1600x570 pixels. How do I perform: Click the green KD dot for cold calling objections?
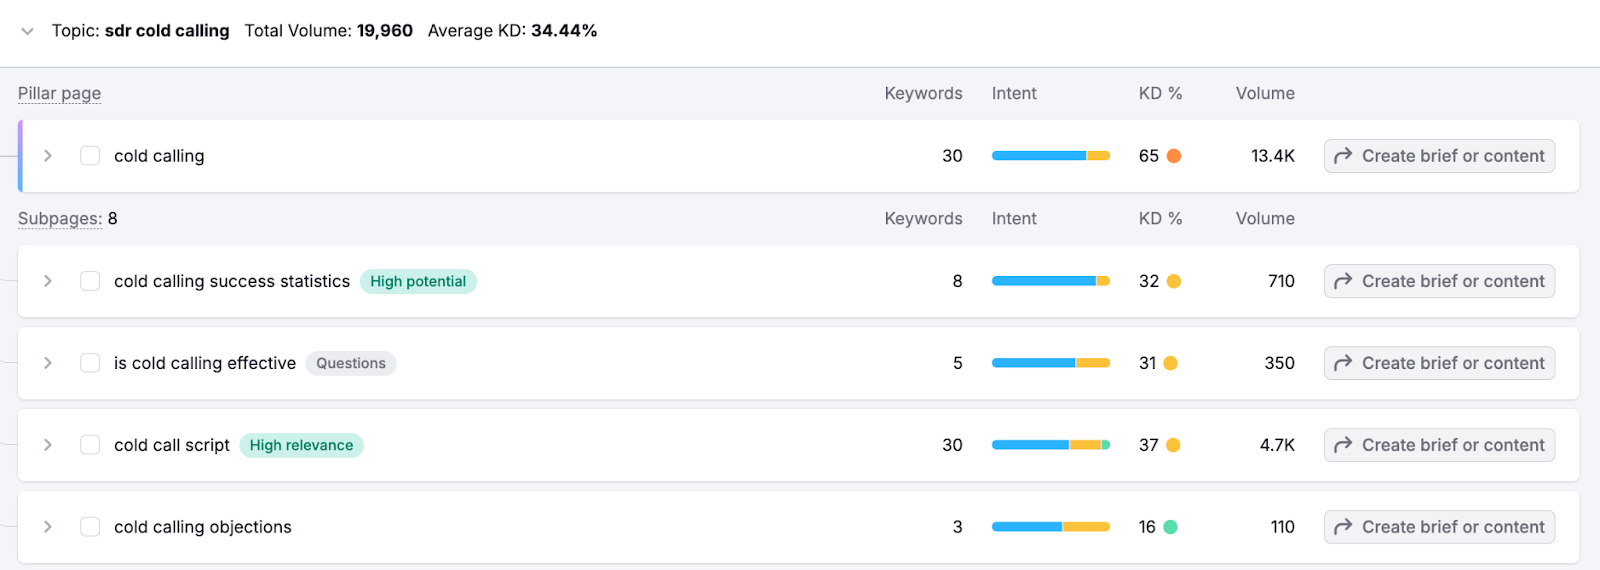(x=1170, y=527)
